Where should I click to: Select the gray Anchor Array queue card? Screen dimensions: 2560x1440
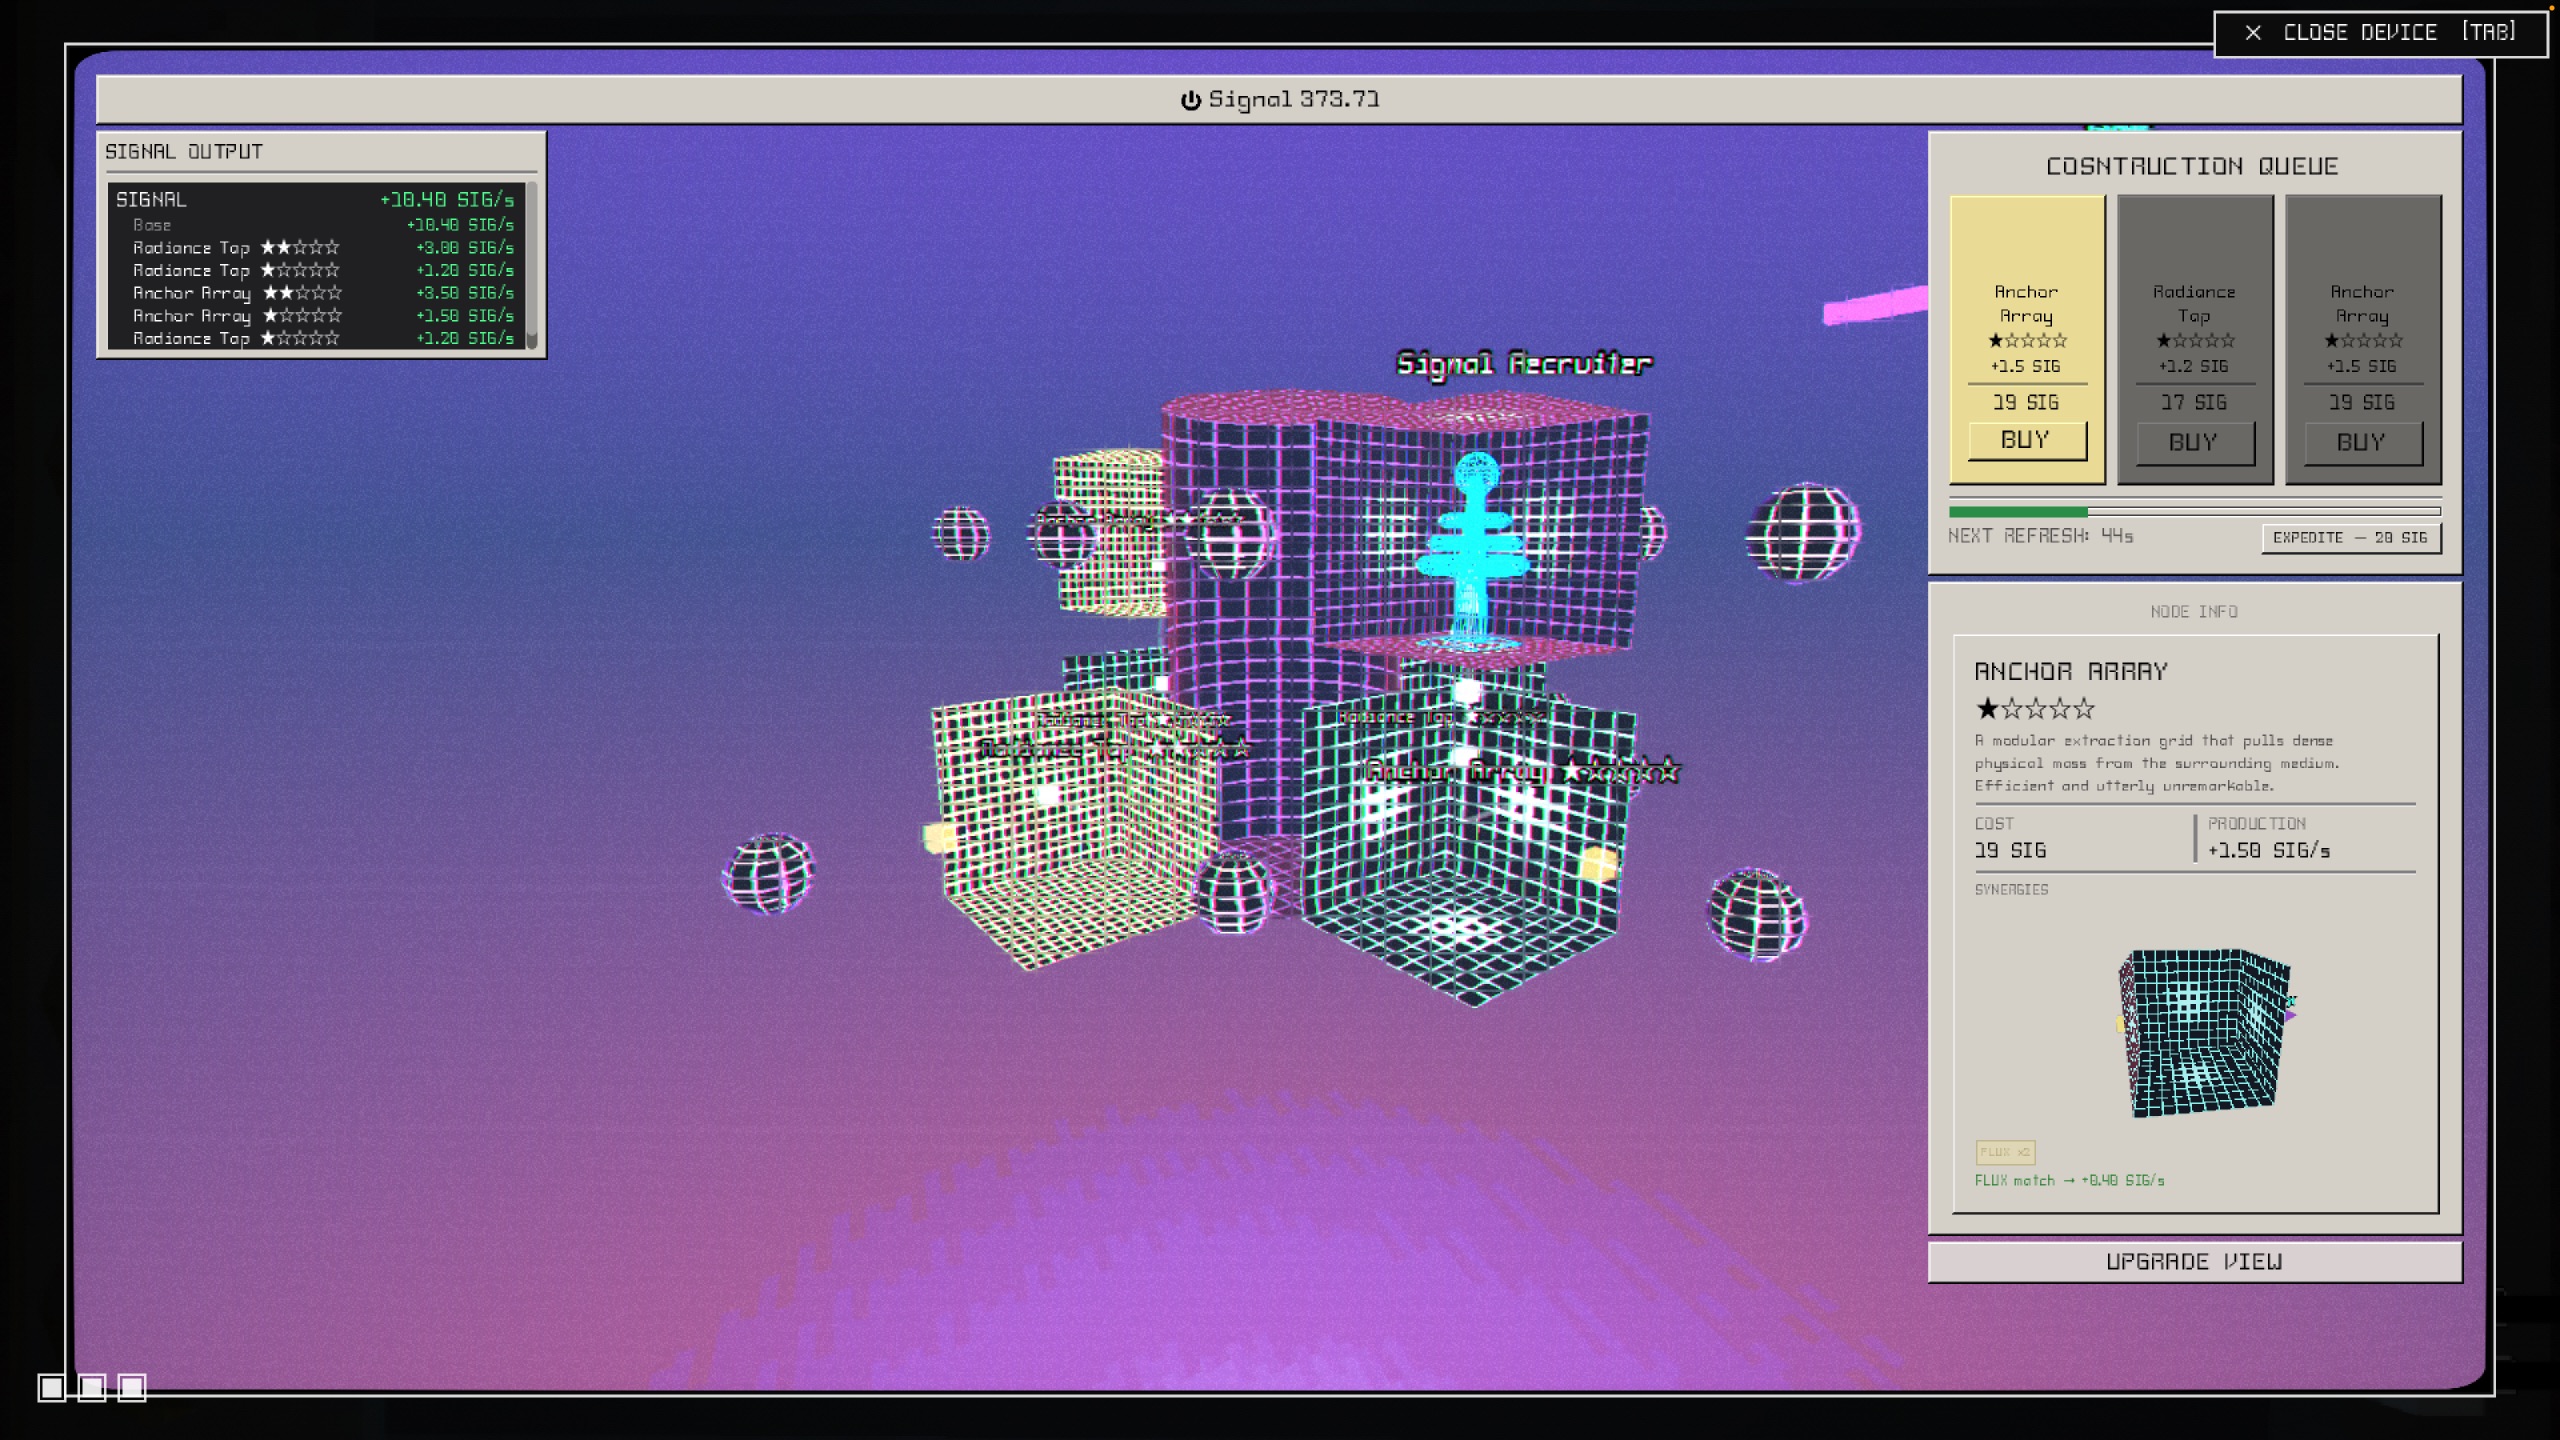pos(2363,339)
